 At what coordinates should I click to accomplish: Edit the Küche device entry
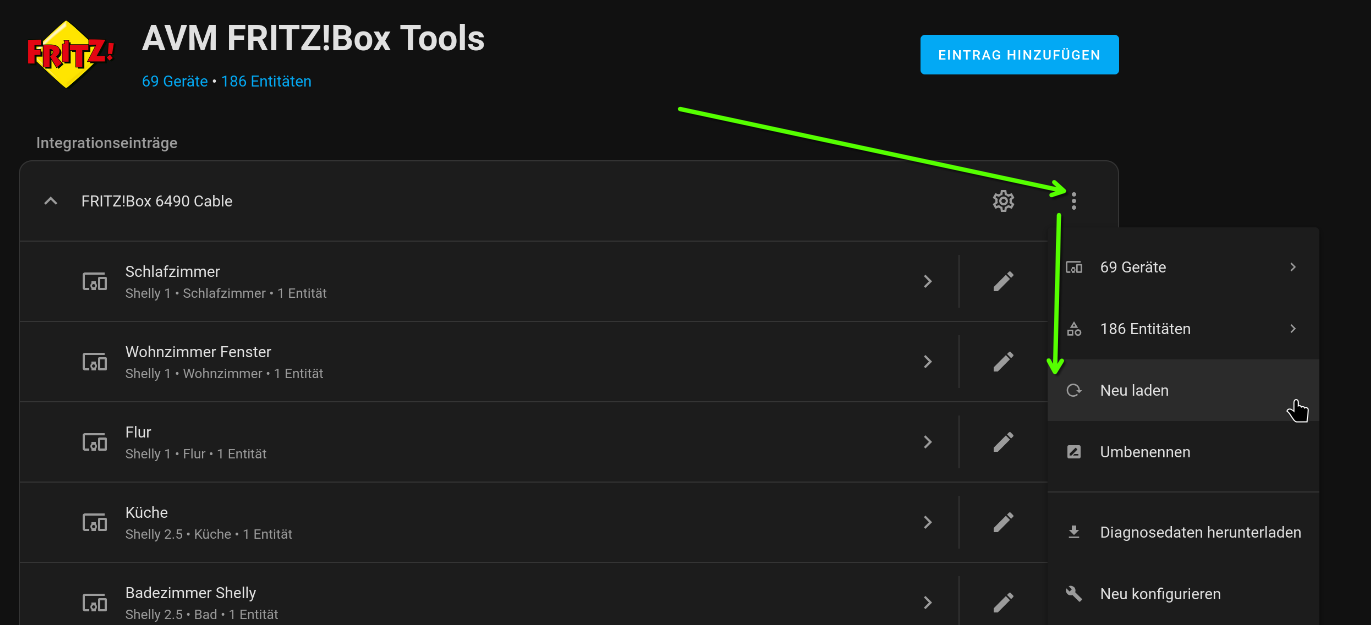[1003, 522]
